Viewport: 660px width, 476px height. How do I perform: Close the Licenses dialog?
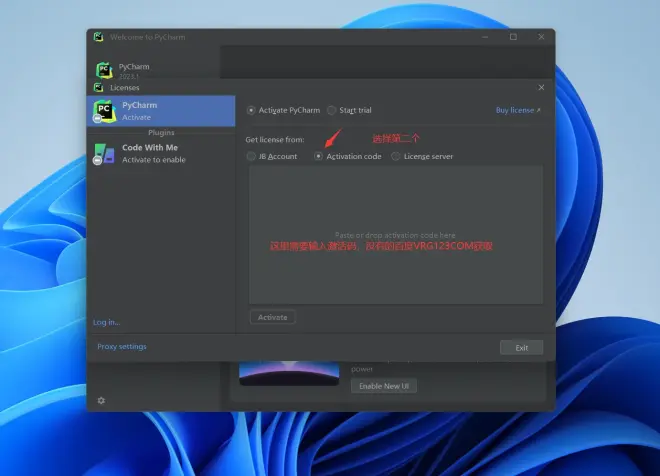541,88
